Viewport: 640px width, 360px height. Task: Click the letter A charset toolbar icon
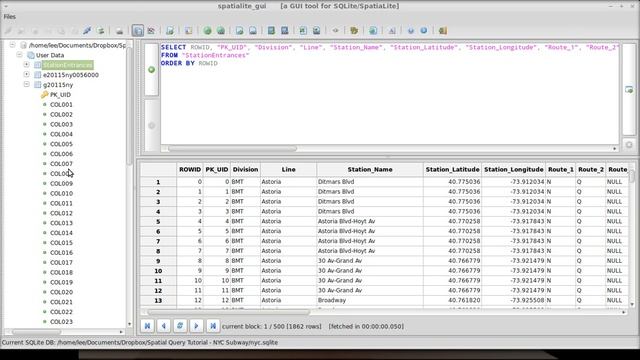click(392, 31)
